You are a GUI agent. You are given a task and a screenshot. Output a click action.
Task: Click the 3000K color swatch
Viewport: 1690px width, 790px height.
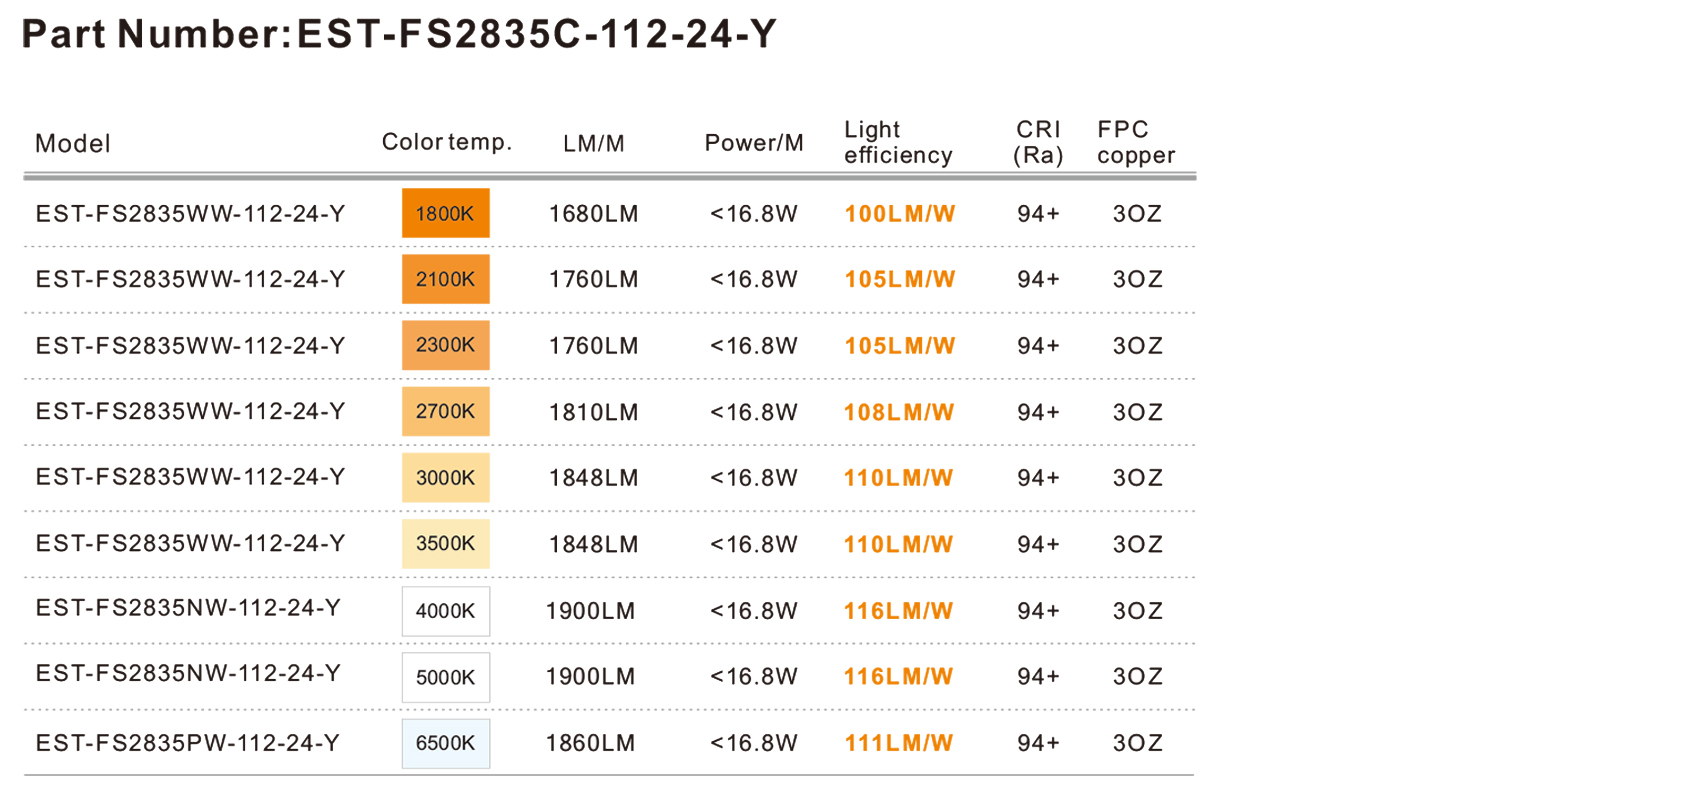(x=445, y=478)
